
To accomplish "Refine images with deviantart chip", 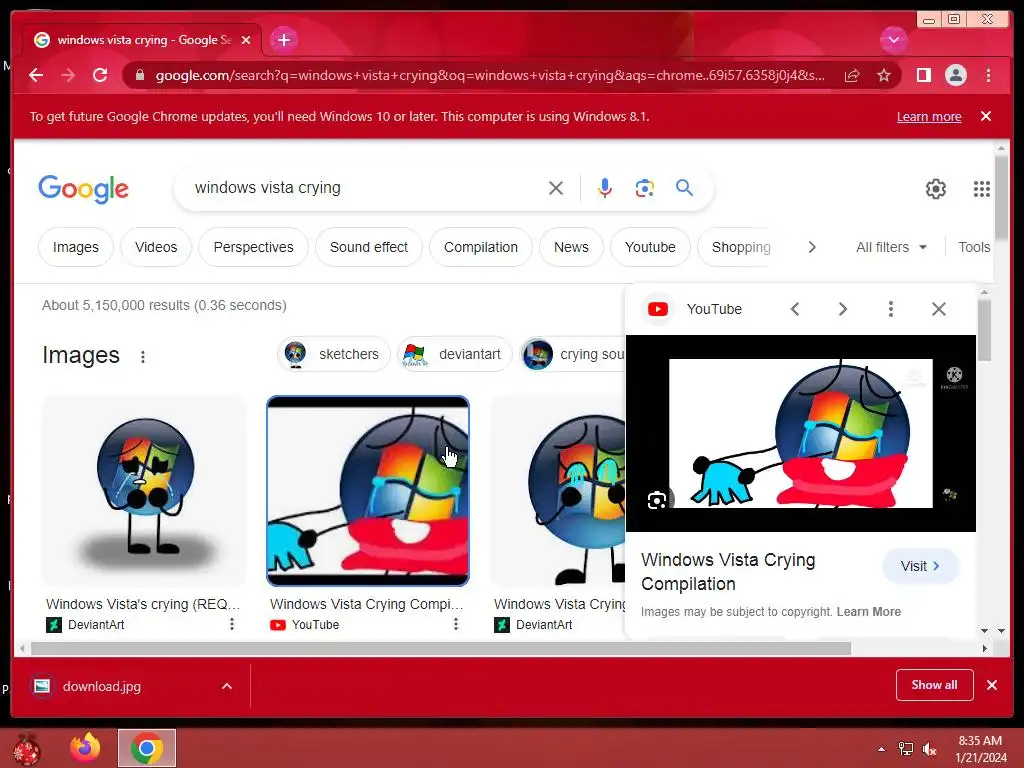I will point(455,355).
